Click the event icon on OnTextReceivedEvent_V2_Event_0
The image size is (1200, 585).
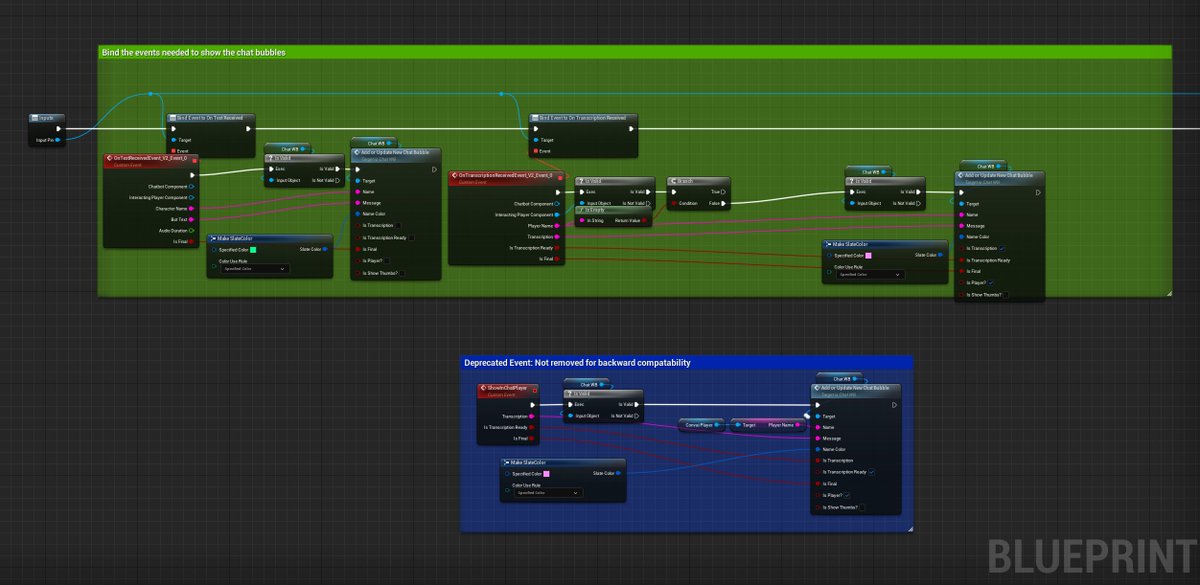click(109, 158)
